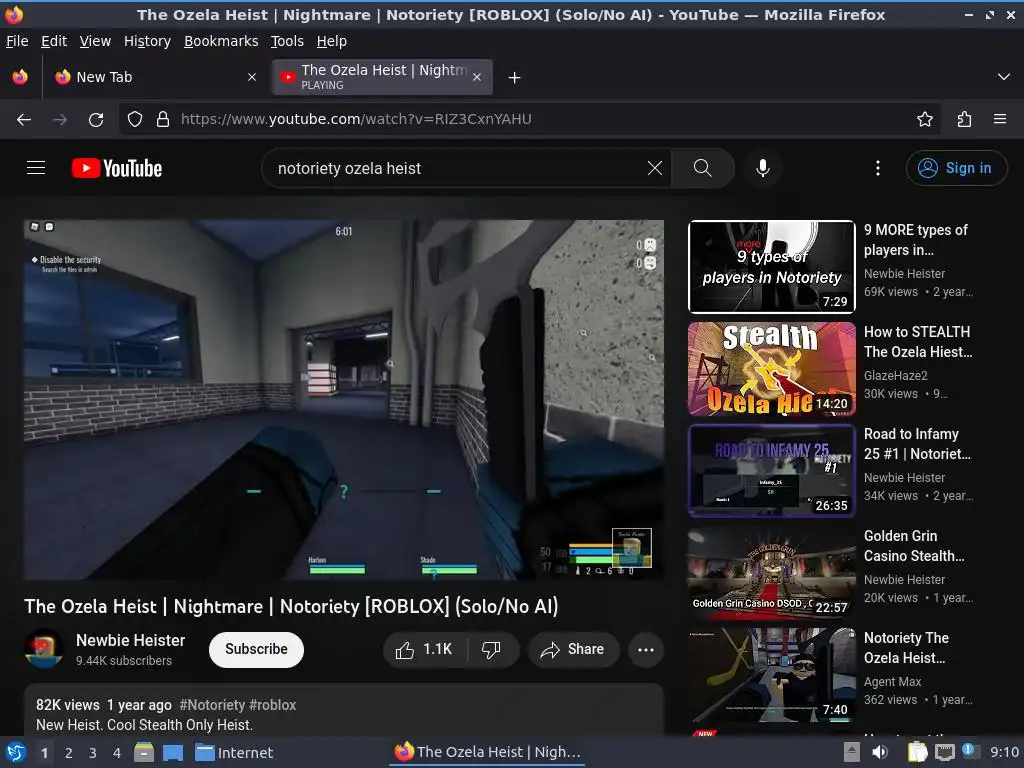The width and height of the screenshot is (1024, 768).
Task: Open YouTube settings three-dot menu
Action: point(878,168)
